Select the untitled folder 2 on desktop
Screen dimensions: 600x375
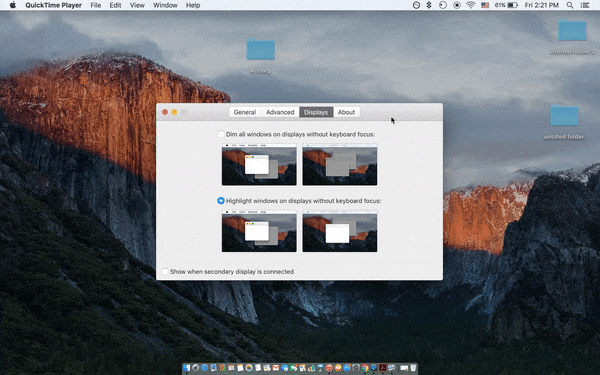tap(572, 30)
